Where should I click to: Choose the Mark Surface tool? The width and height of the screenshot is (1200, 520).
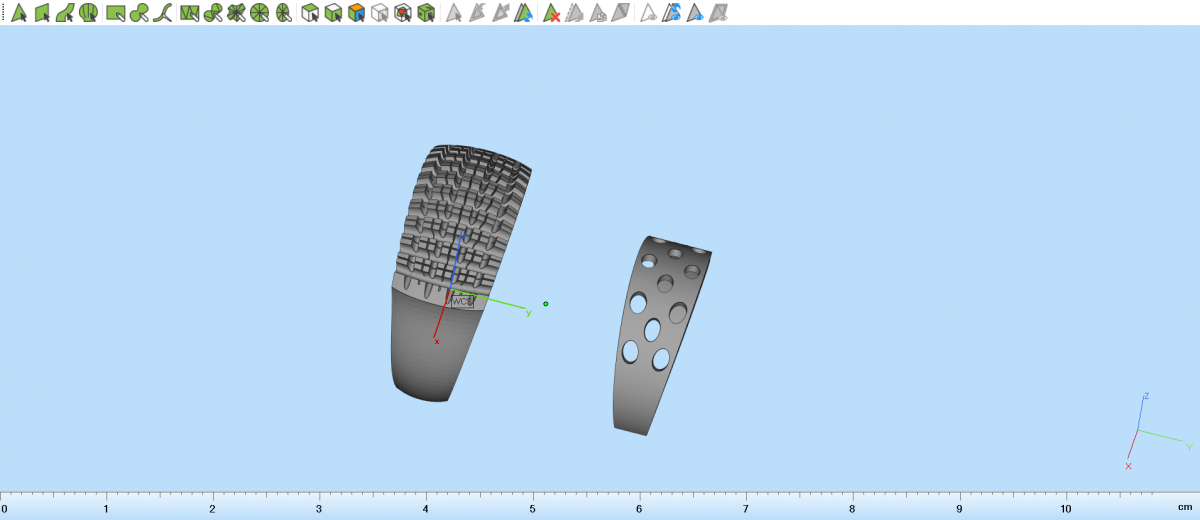[65, 13]
